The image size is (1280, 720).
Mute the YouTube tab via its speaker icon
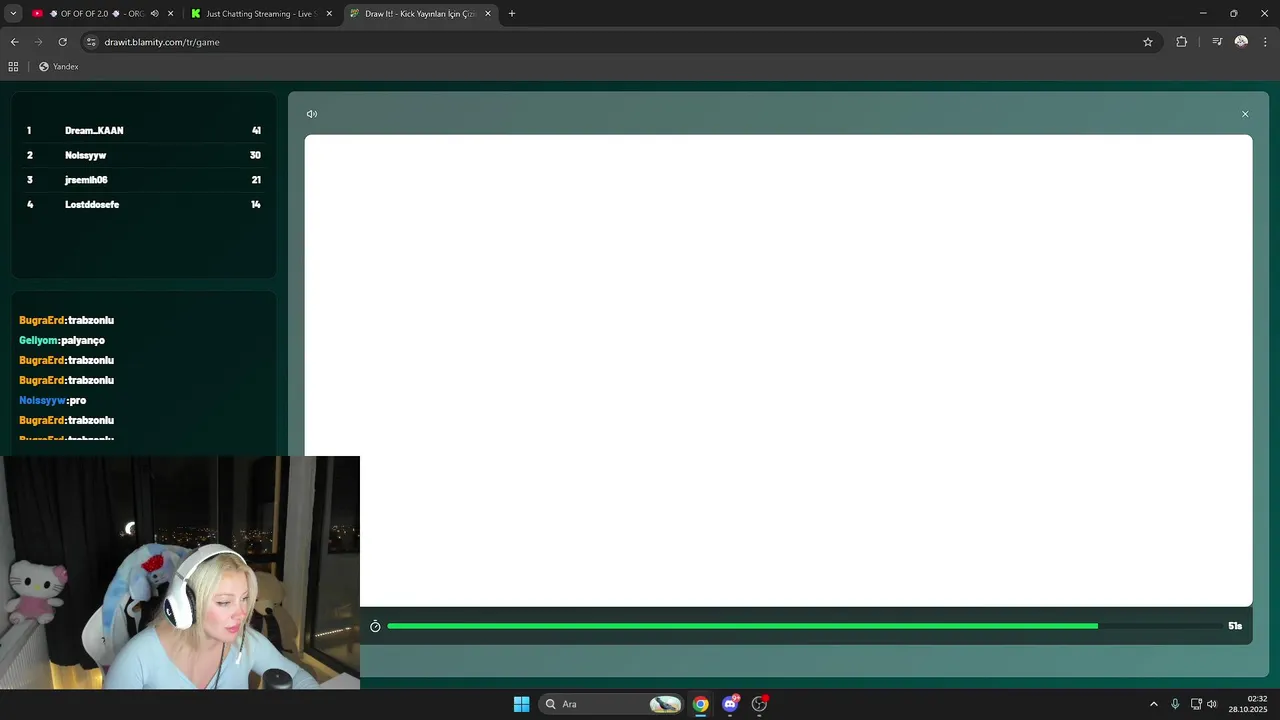click(154, 14)
